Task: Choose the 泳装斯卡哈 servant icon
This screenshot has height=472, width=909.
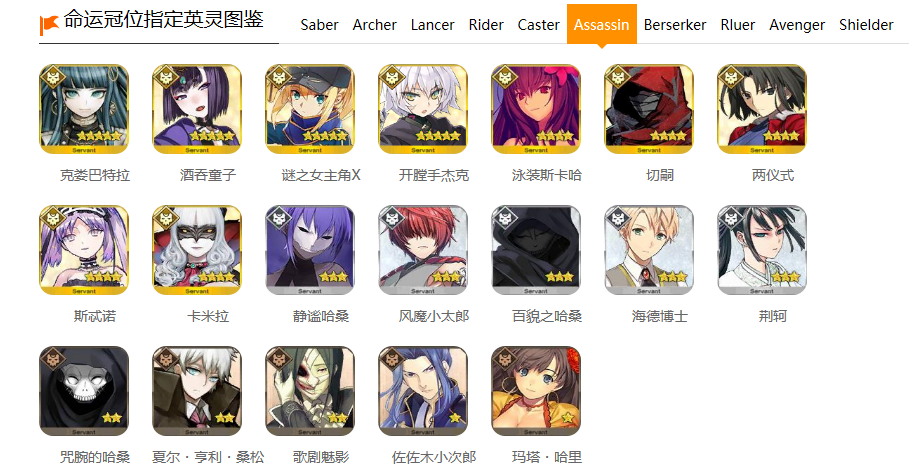Action: (x=536, y=109)
